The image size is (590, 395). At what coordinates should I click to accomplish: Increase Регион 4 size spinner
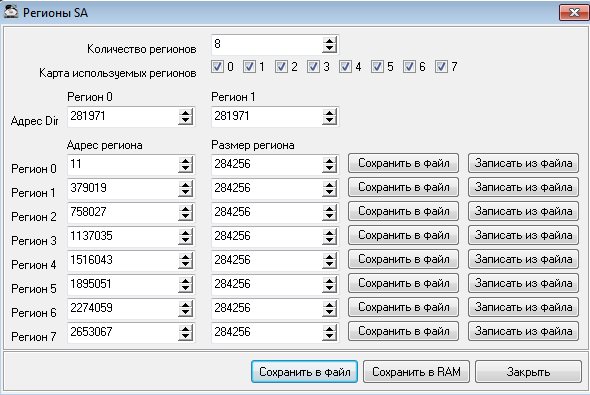(329, 257)
